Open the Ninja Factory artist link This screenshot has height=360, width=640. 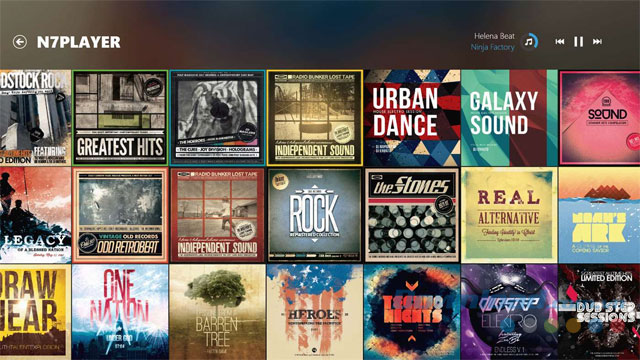pyautogui.click(x=492, y=47)
